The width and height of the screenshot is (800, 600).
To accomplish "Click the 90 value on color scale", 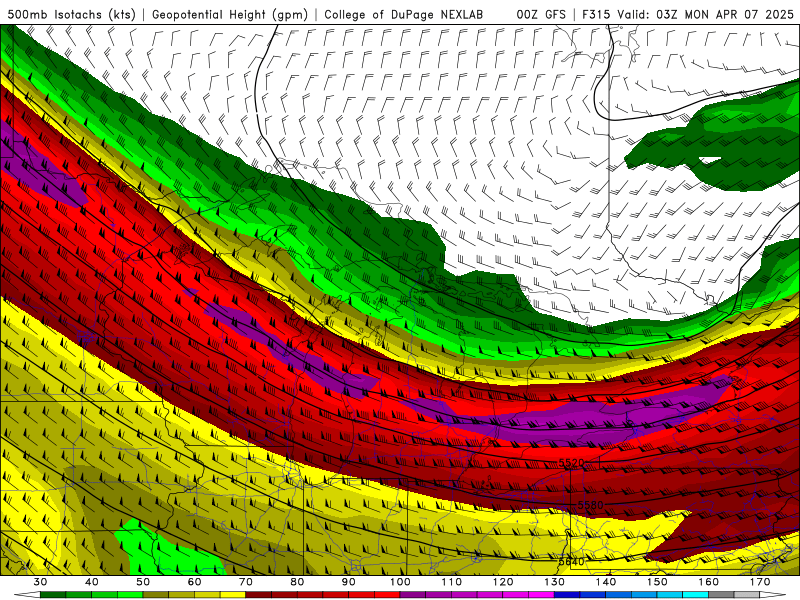I will pos(349,582).
